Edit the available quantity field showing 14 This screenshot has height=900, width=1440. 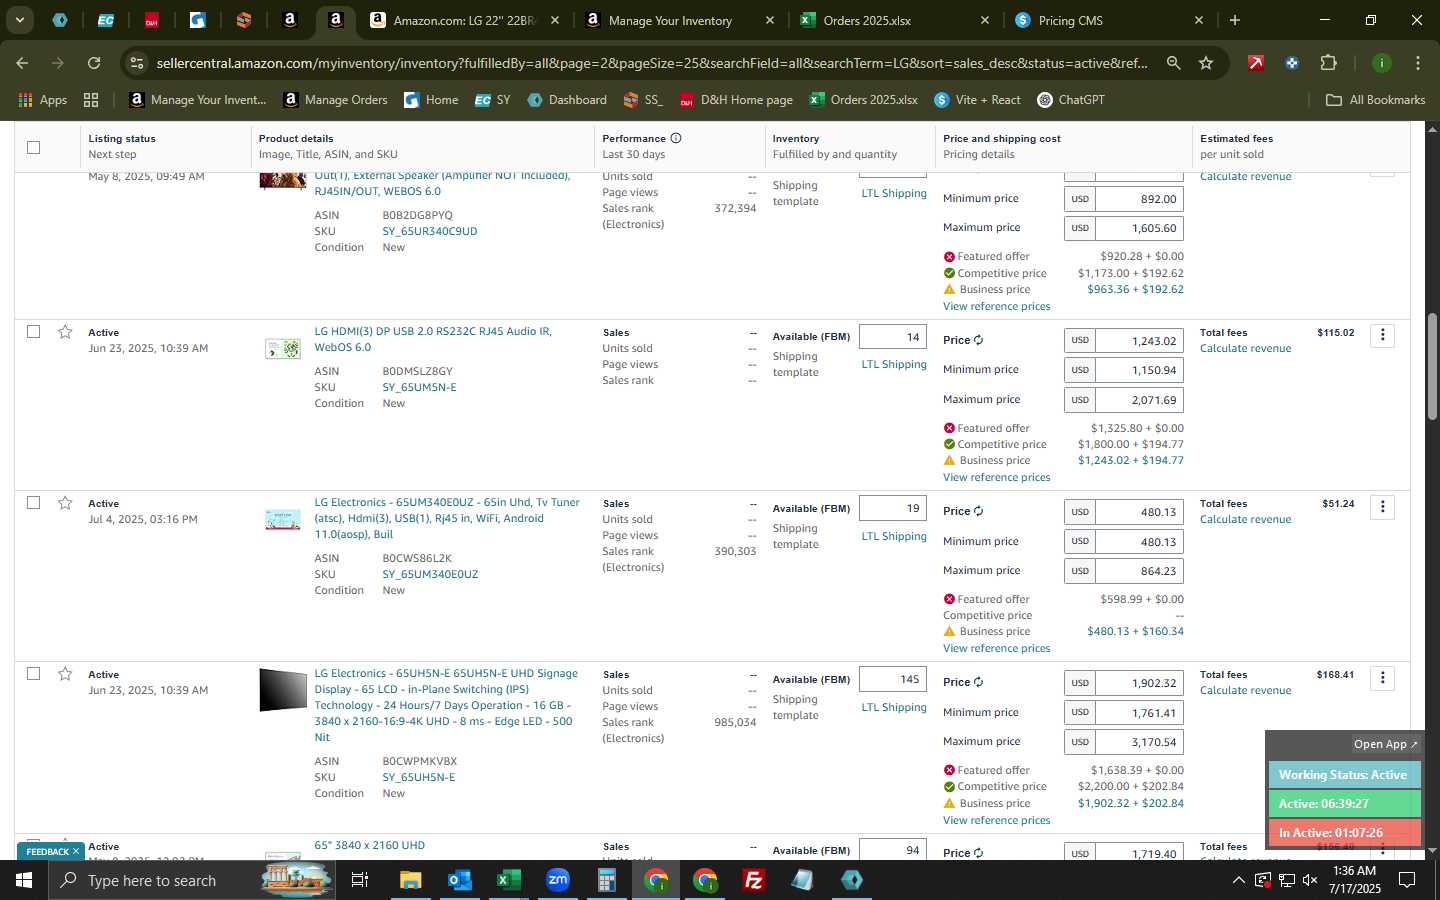point(893,337)
